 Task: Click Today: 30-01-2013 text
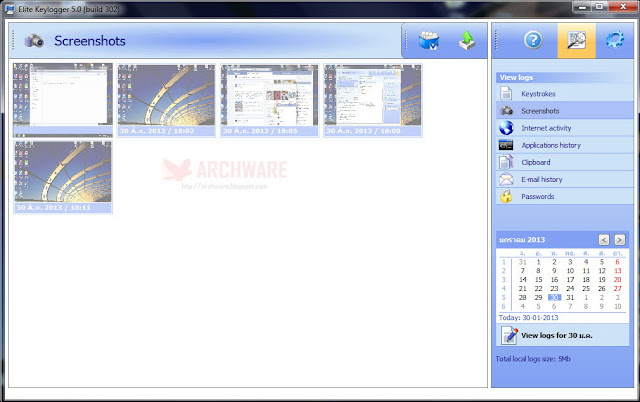coord(529,318)
